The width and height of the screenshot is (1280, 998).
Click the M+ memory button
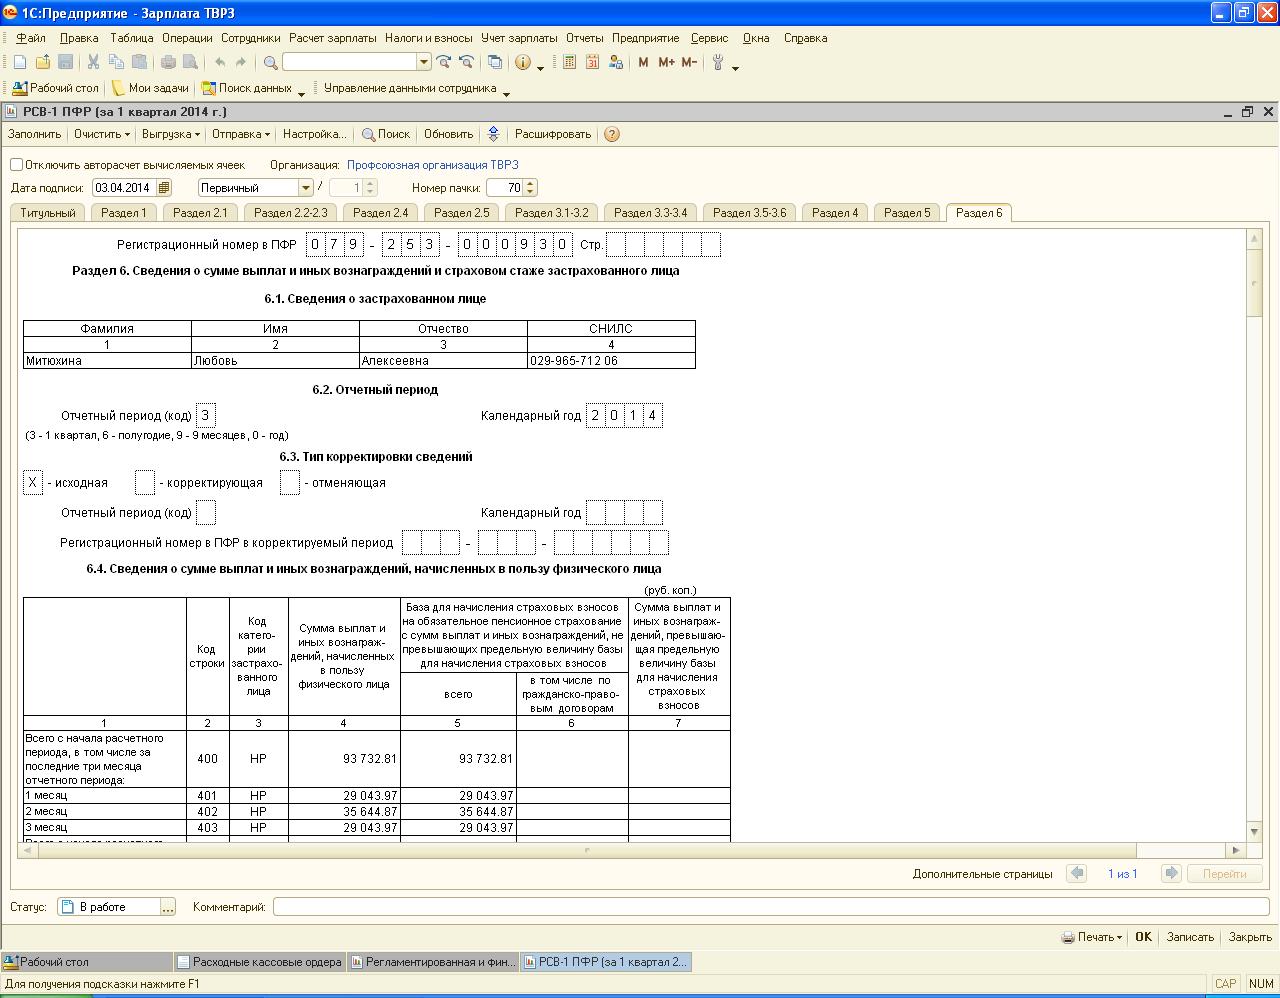click(x=666, y=62)
